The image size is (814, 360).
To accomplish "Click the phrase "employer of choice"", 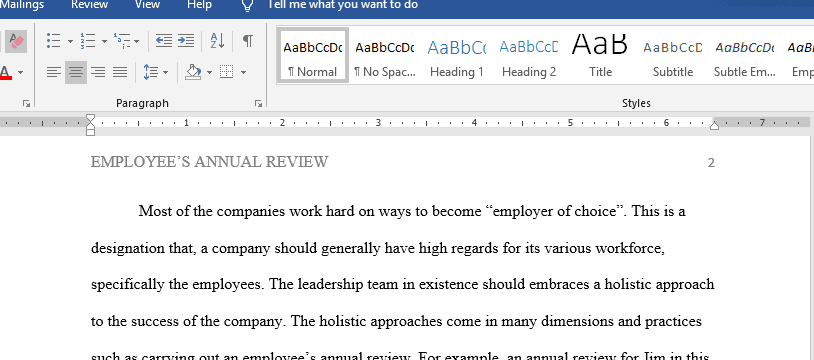I will tap(555, 211).
